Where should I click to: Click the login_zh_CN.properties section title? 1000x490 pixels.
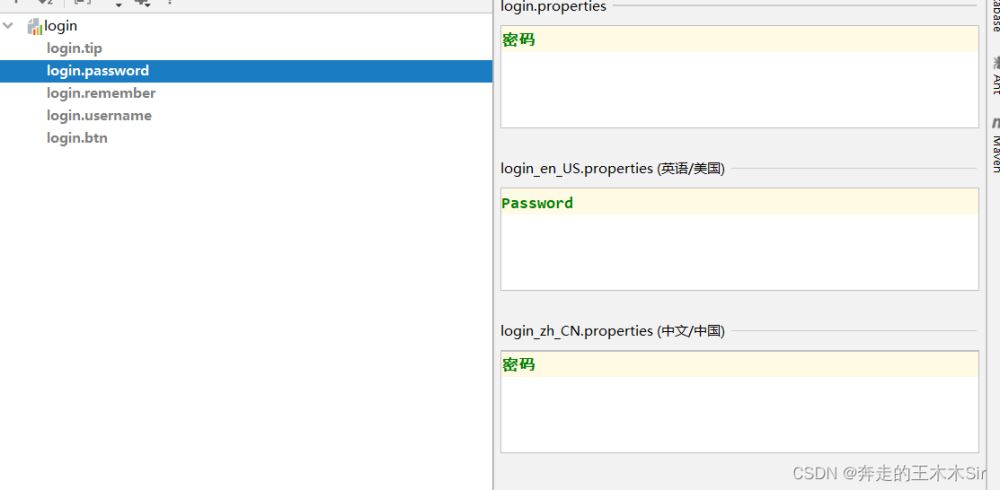tap(612, 331)
